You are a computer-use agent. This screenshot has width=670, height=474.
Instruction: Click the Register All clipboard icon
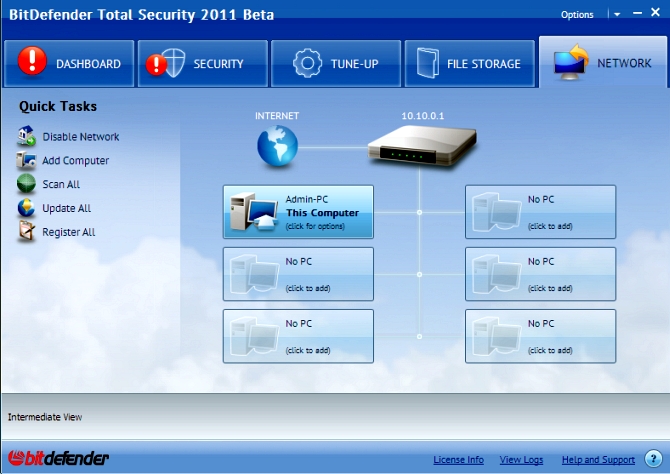[26, 231]
